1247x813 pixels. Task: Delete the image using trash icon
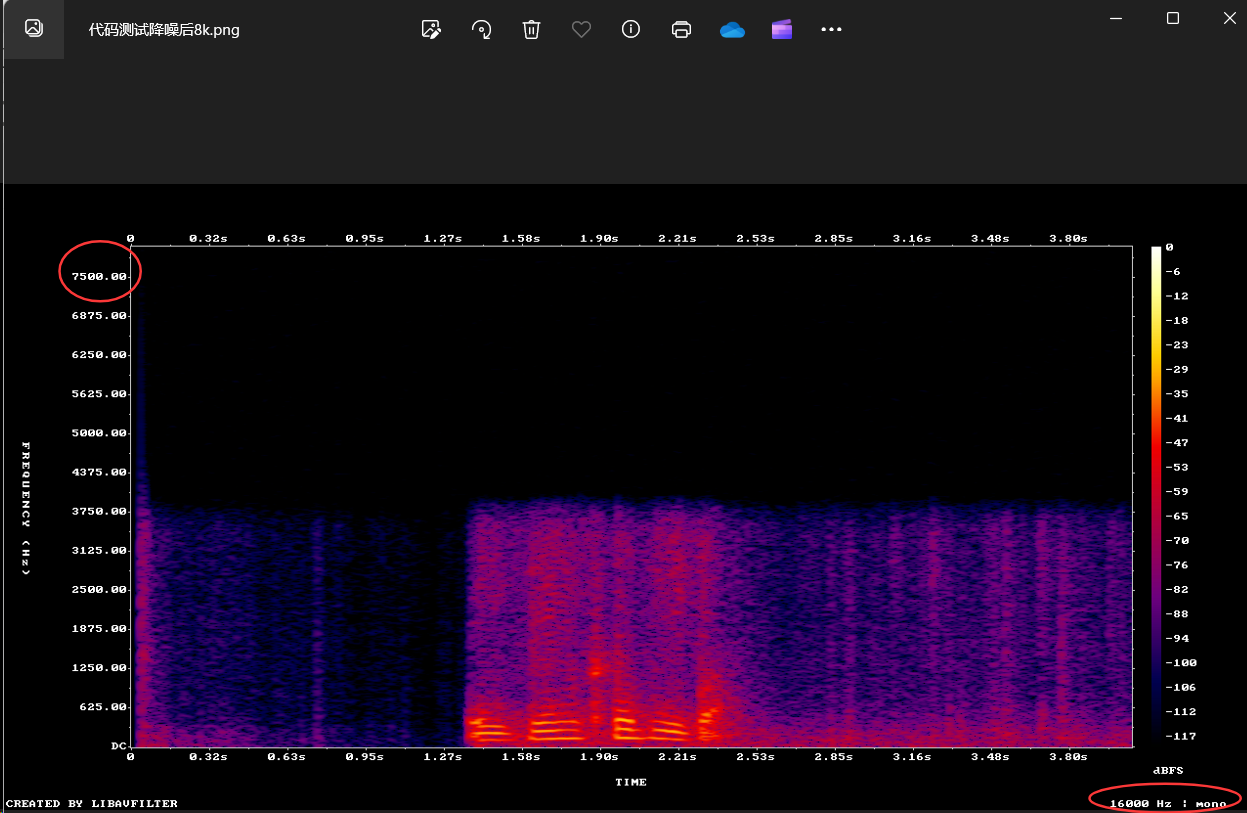[531, 29]
